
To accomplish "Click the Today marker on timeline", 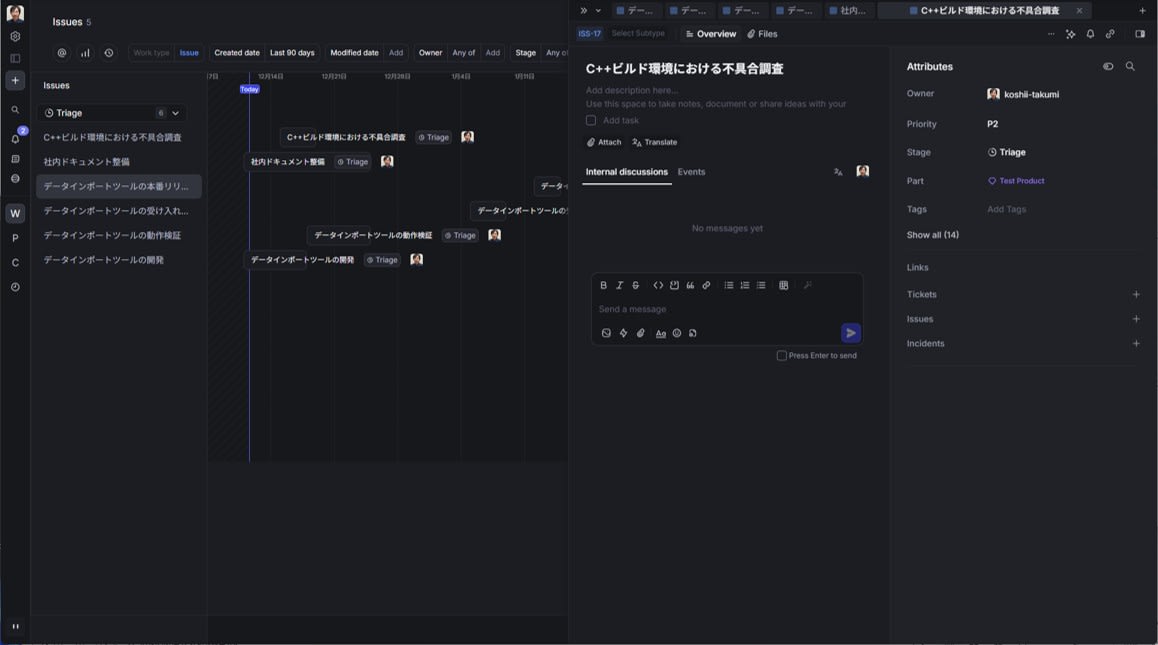I will 250,89.
